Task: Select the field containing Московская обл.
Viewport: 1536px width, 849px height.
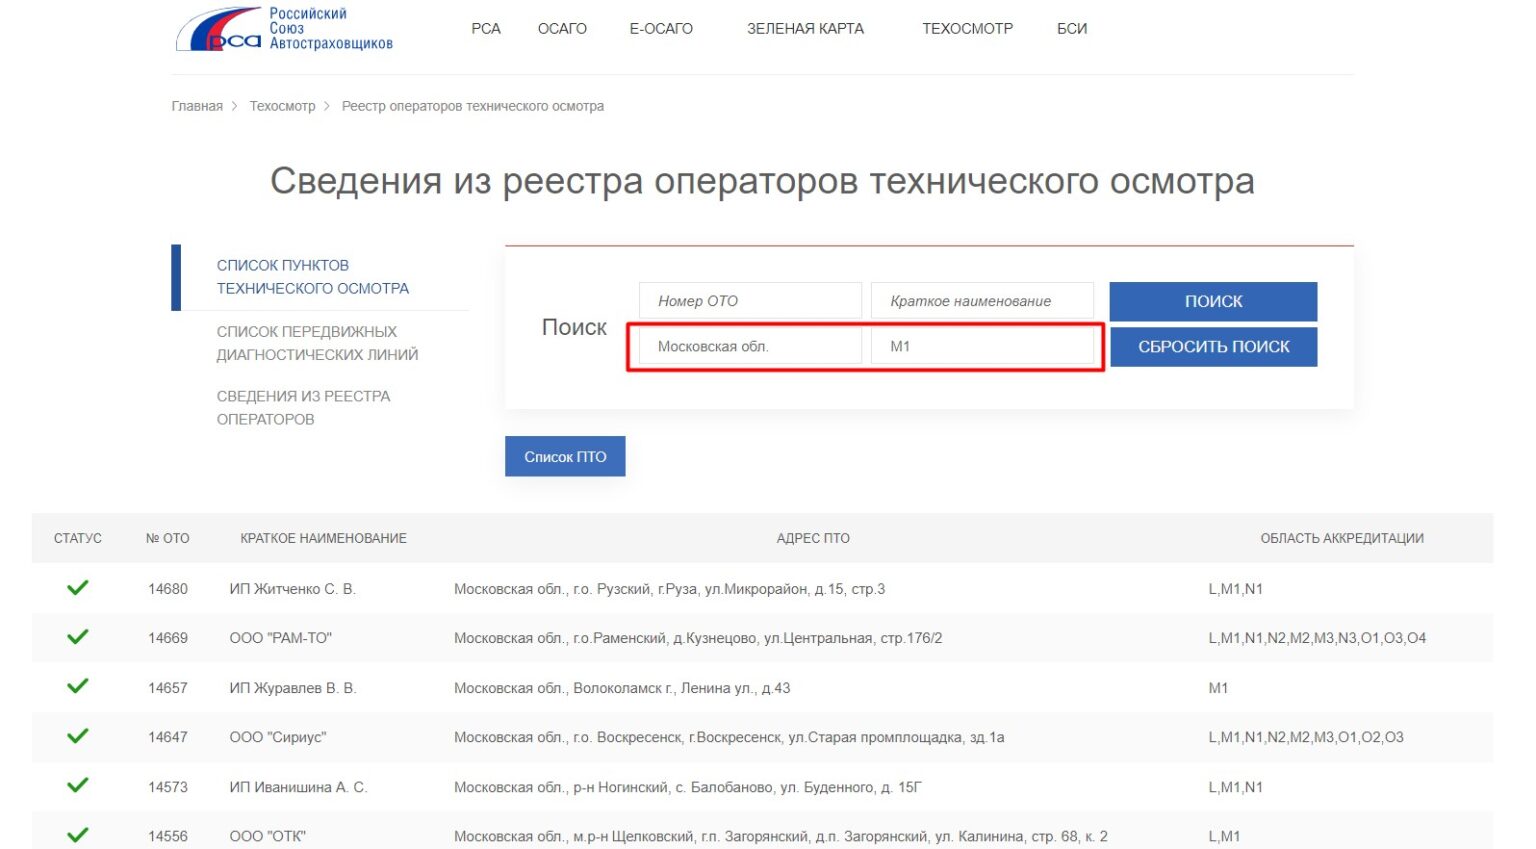Action: tap(750, 346)
